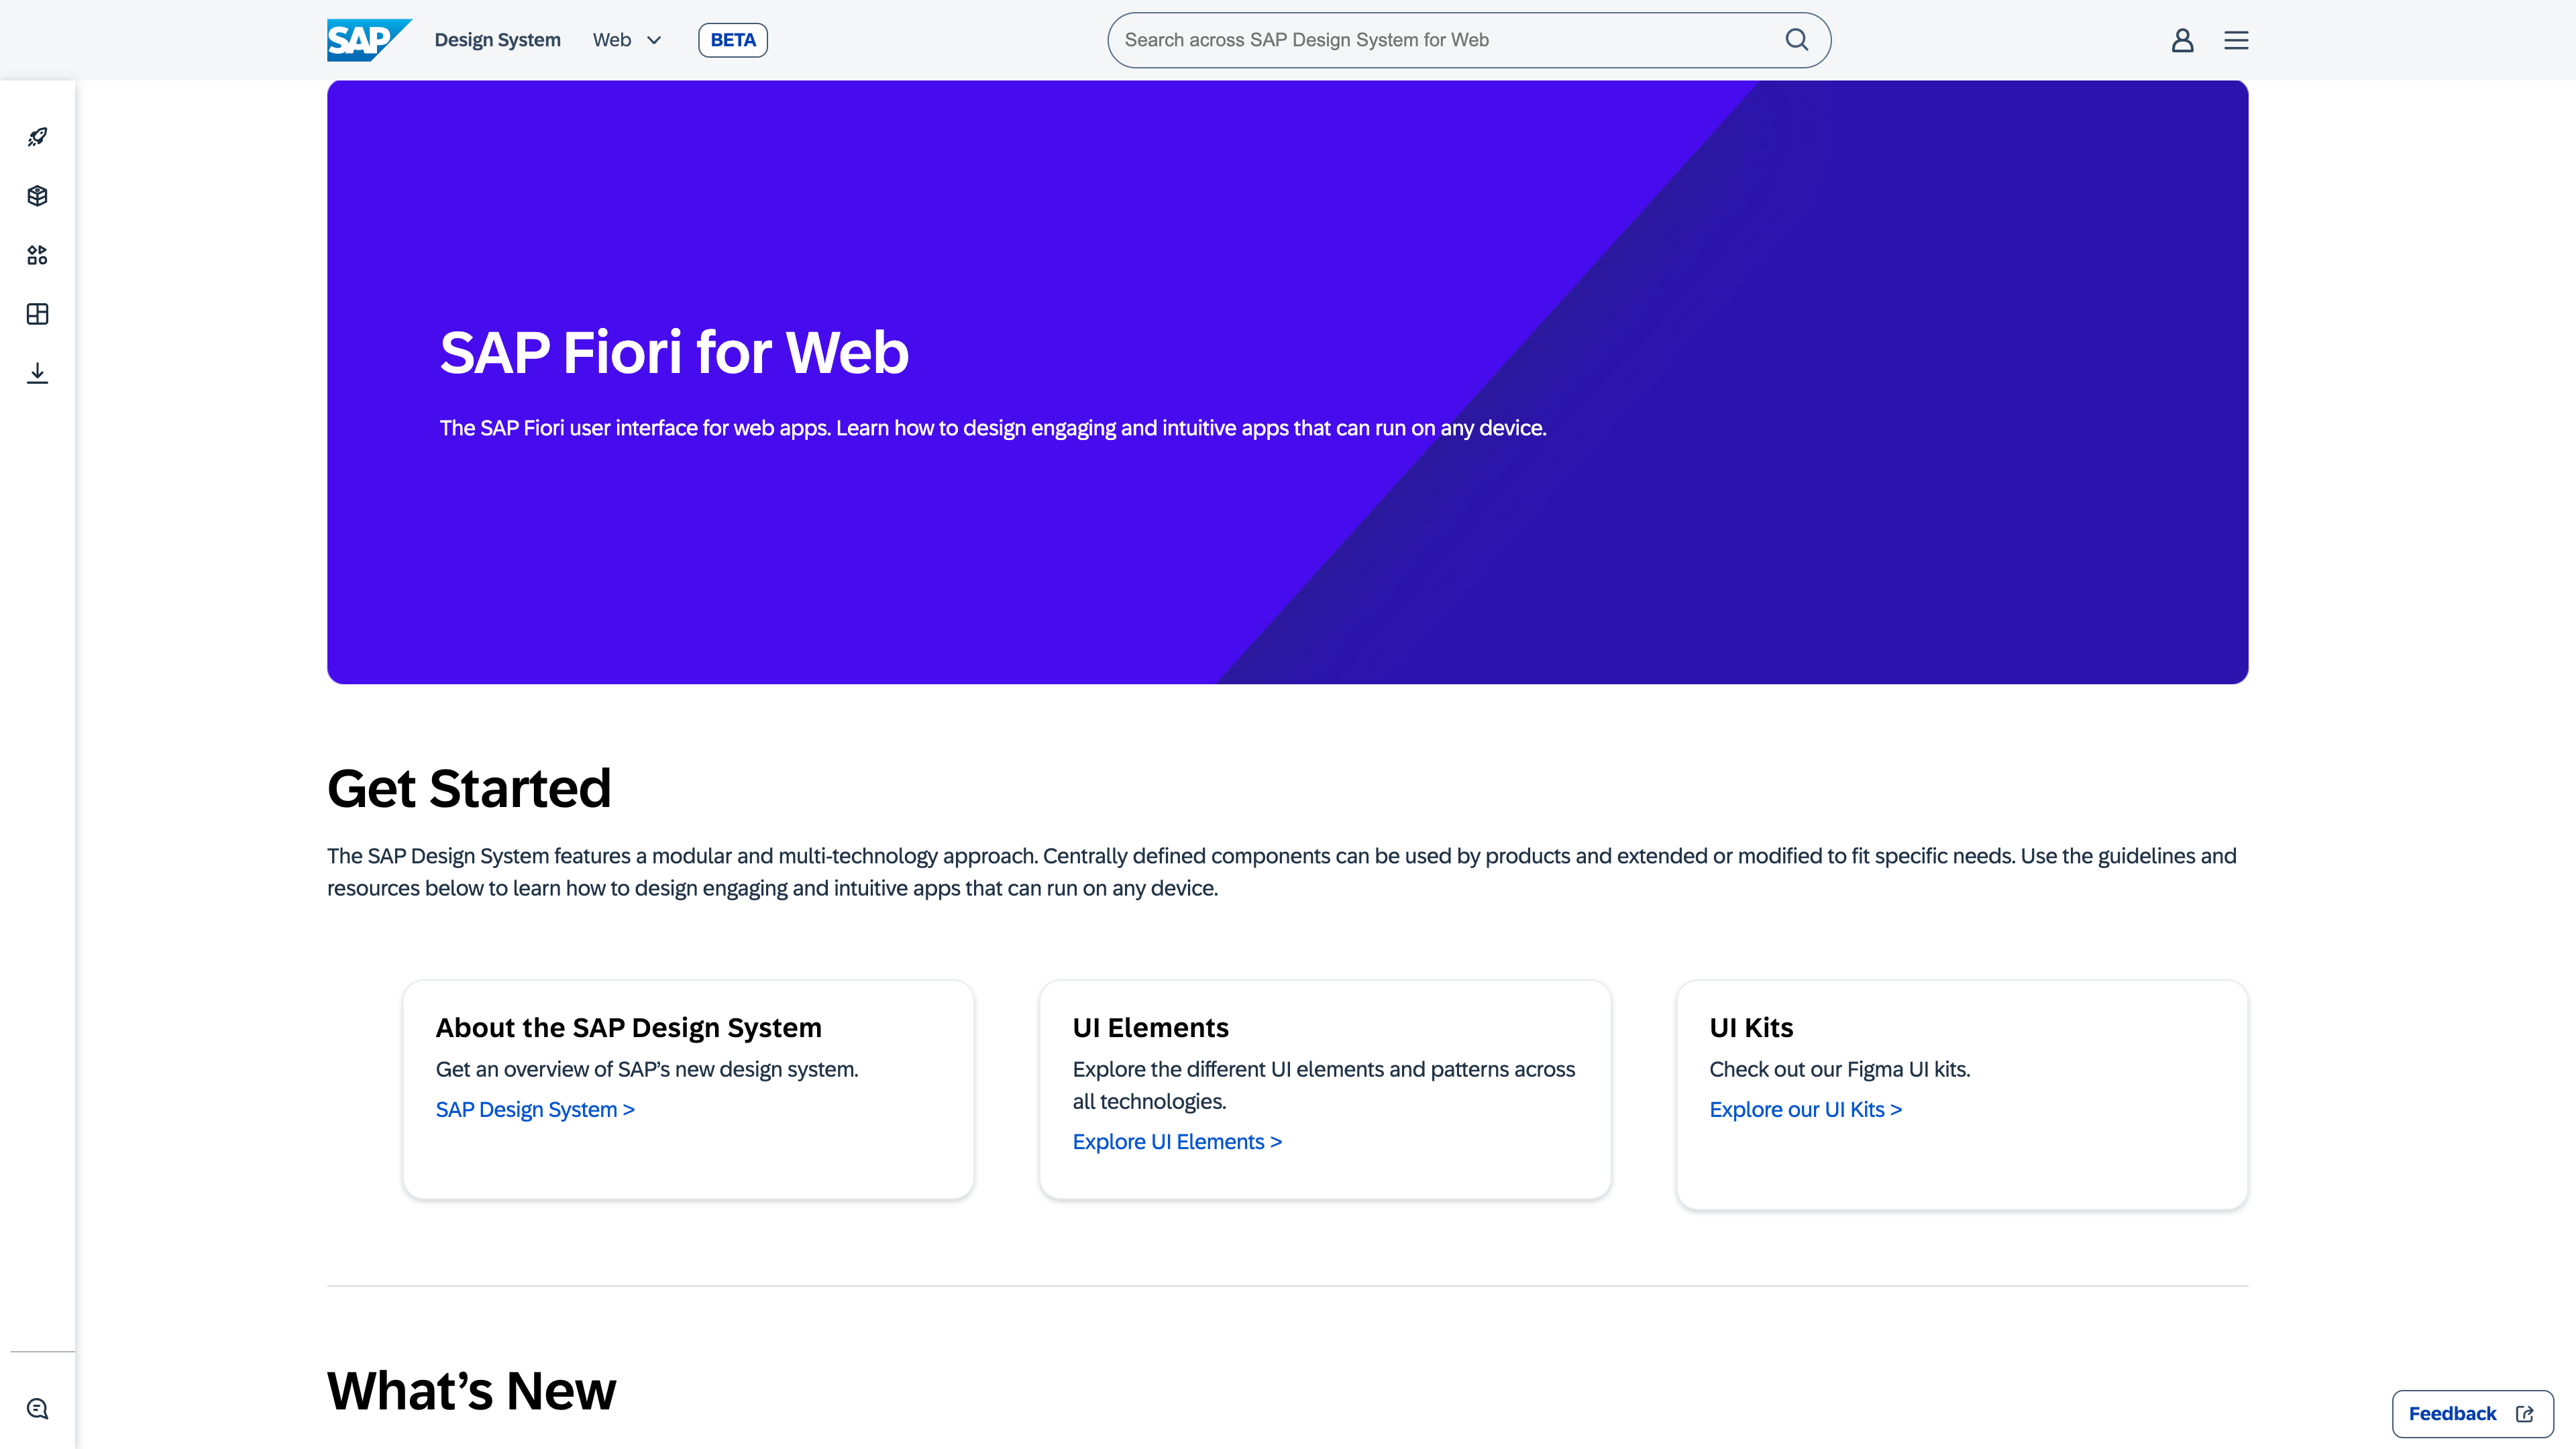The height and width of the screenshot is (1449, 2576).
Task: Open Explore our UI Kits link
Action: pos(1804,1109)
